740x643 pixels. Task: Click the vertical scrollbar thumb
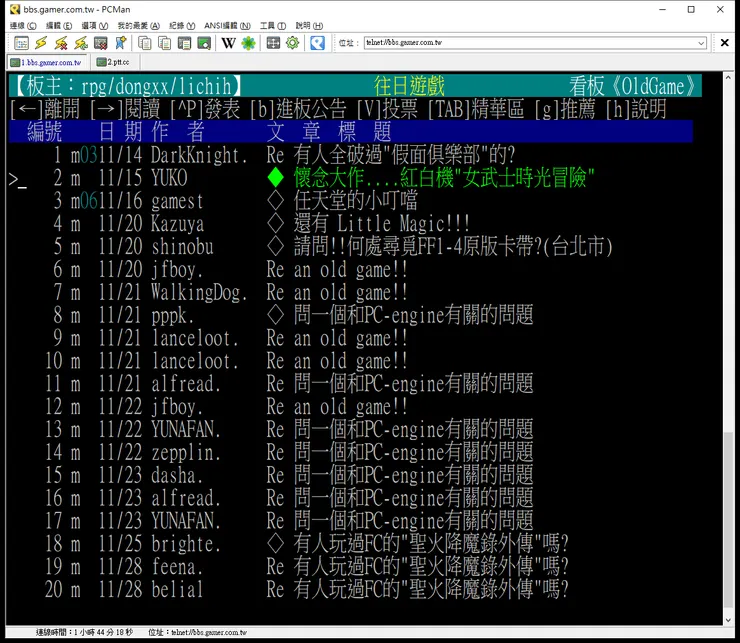[728, 519]
